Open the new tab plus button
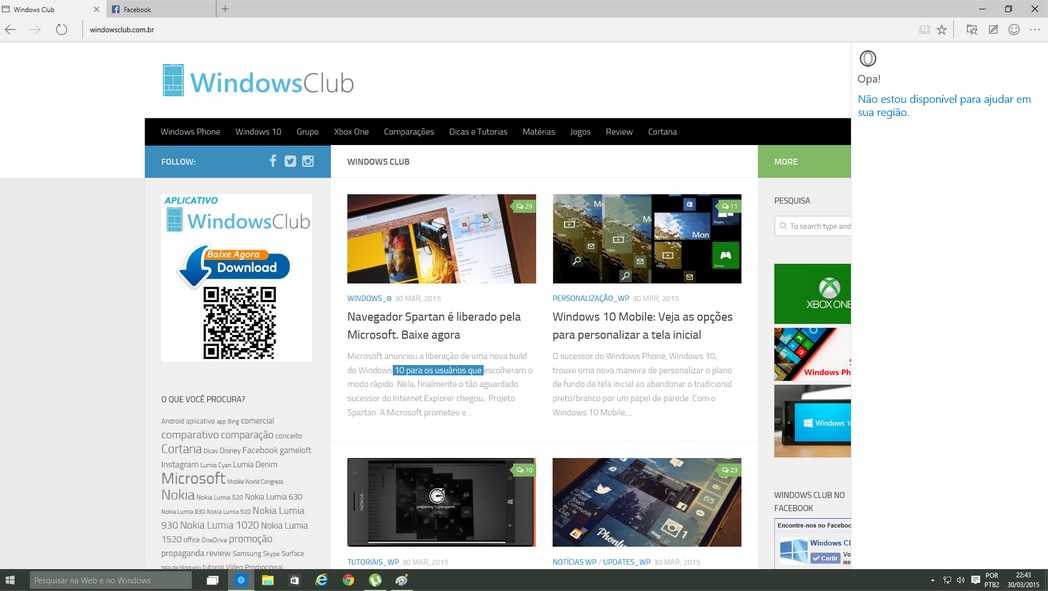 225,9
